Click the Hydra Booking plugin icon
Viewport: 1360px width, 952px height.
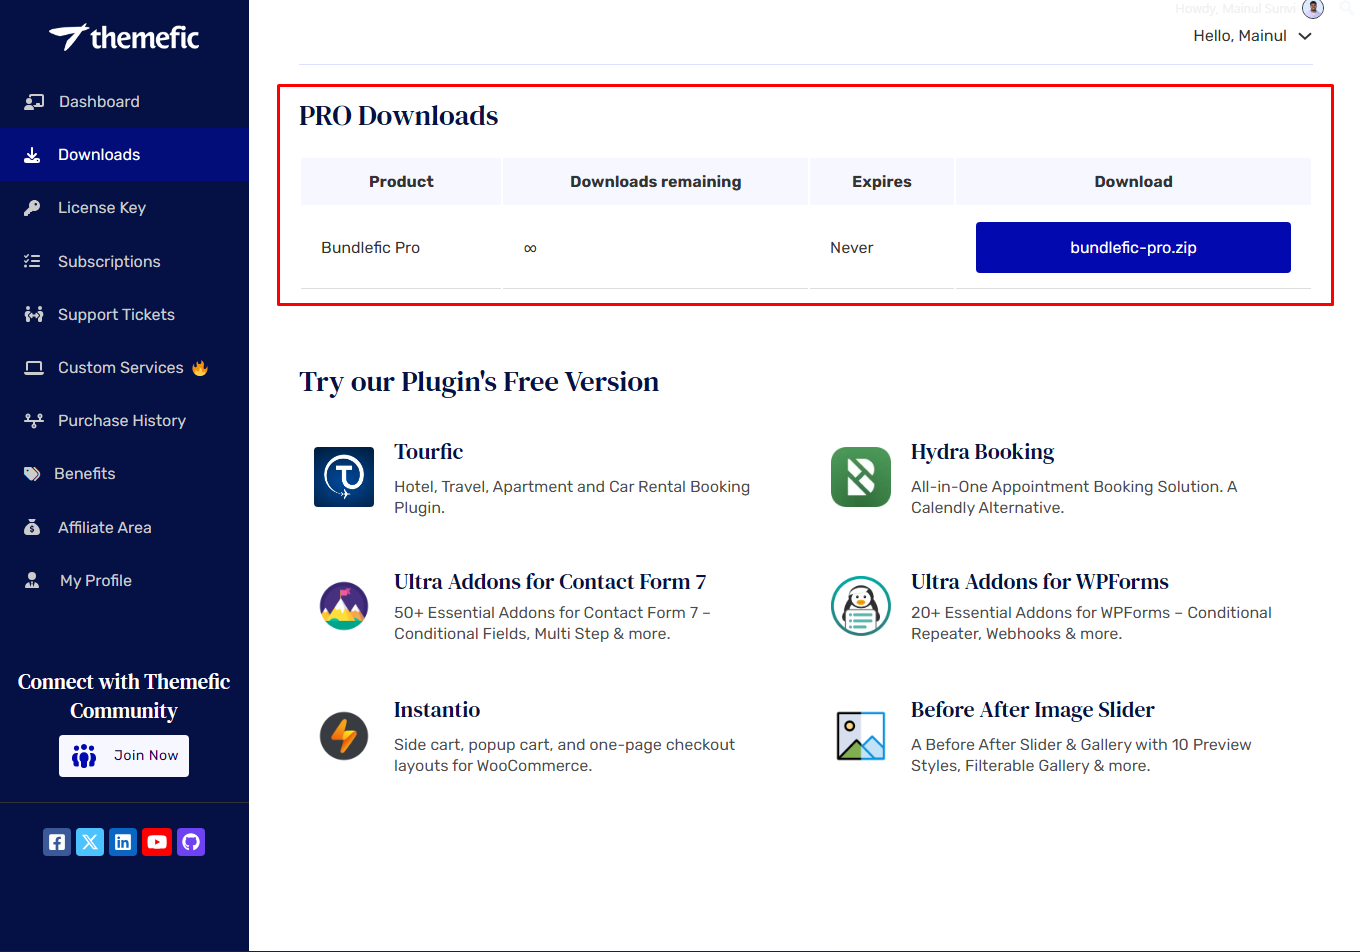861,477
